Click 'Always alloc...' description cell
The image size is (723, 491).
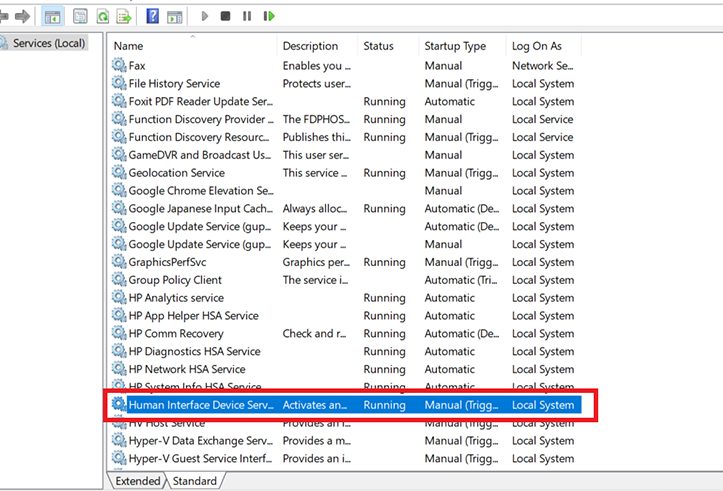click(x=314, y=208)
